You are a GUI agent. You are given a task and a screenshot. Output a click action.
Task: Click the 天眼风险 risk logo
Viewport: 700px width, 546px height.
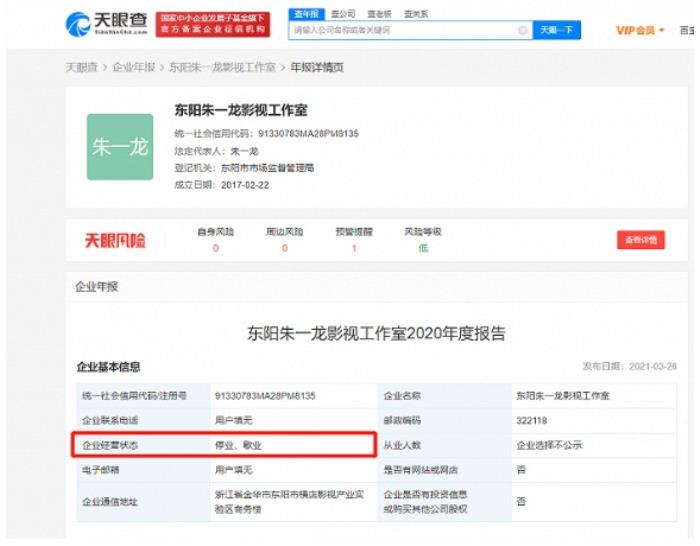(x=114, y=240)
